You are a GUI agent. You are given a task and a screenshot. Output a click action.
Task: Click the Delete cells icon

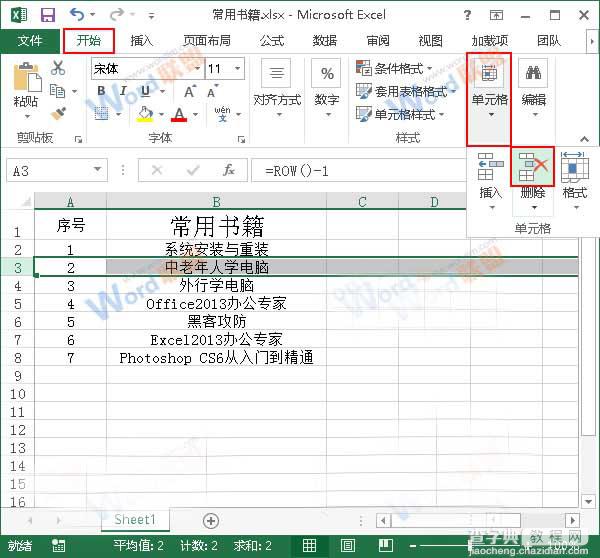(x=533, y=166)
